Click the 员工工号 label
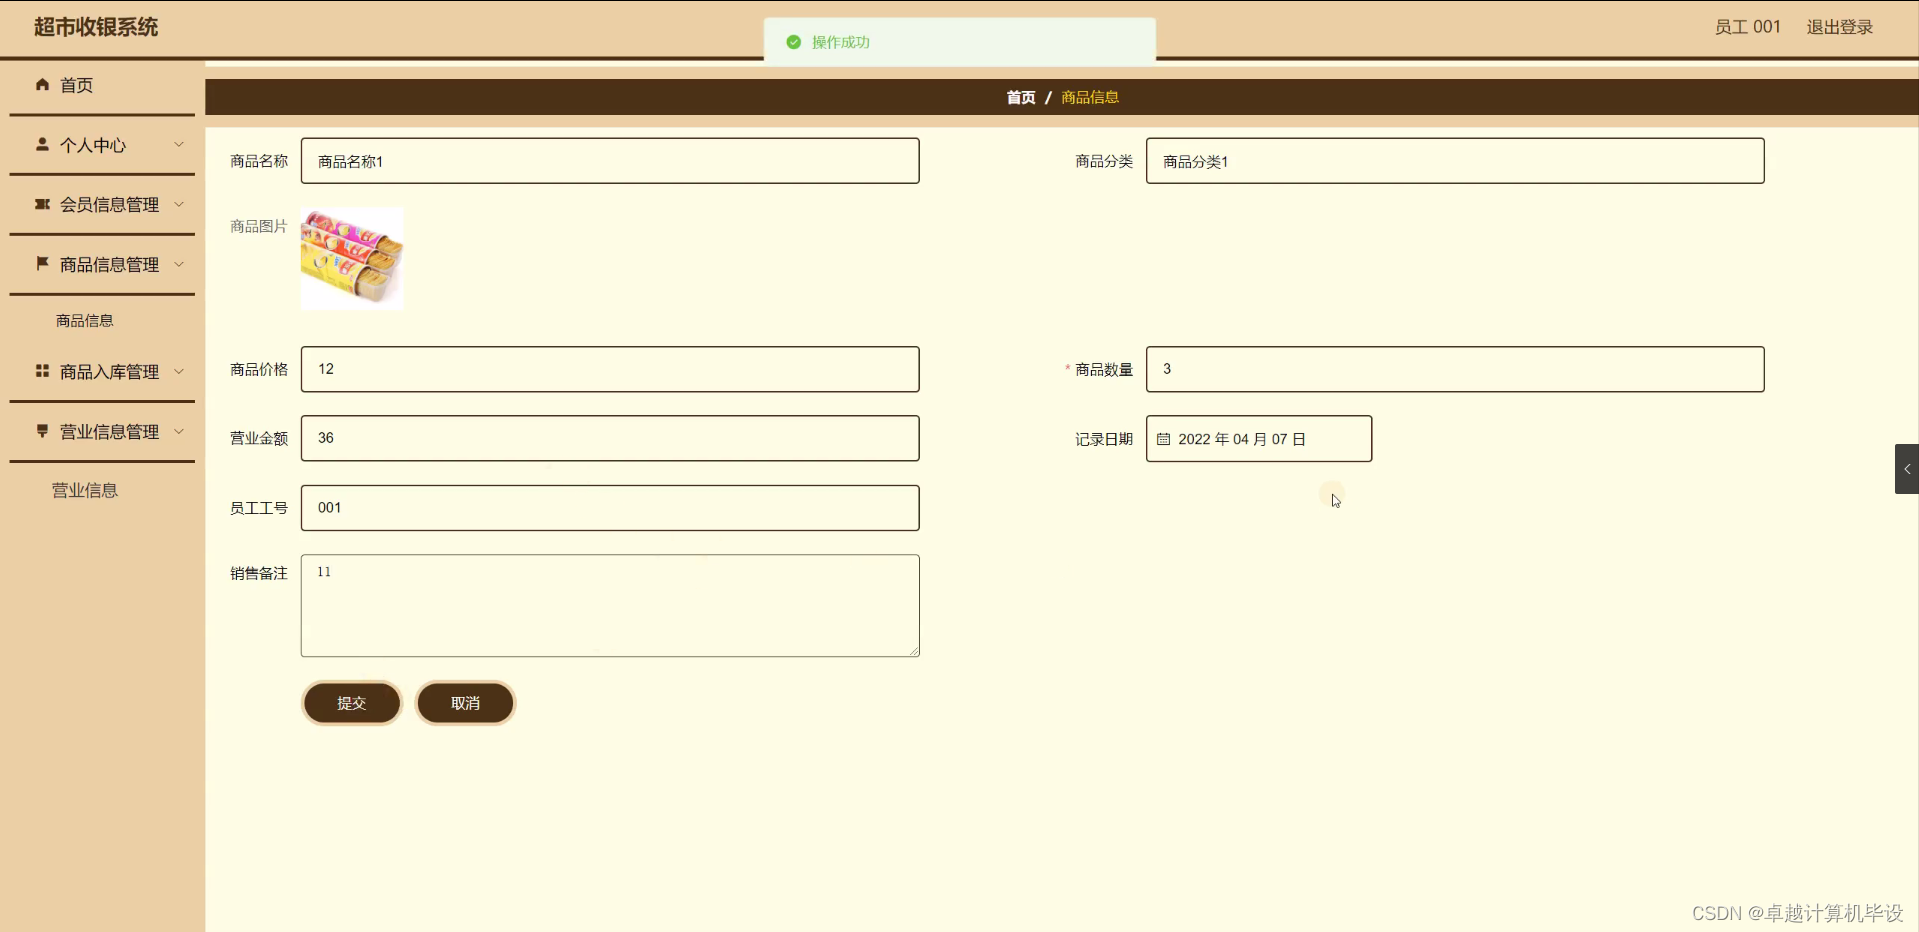The height and width of the screenshot is (932, 1919). pyautogui.click(x=259, y=508)
